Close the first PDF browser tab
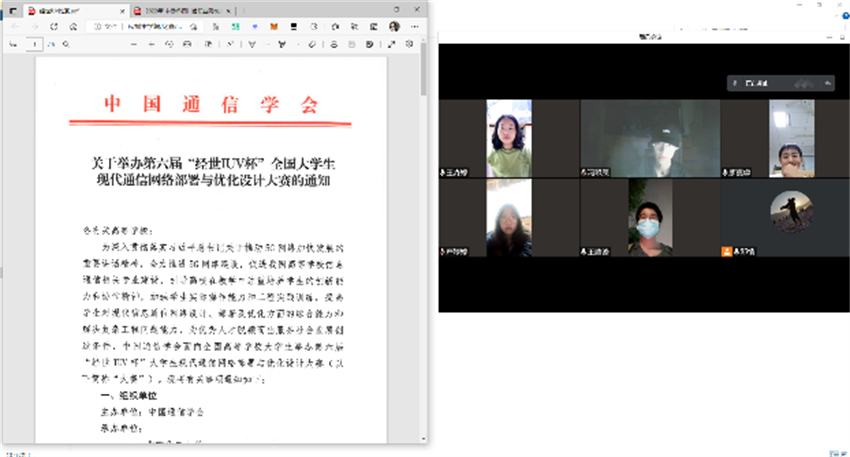 [x=122, y=11]
